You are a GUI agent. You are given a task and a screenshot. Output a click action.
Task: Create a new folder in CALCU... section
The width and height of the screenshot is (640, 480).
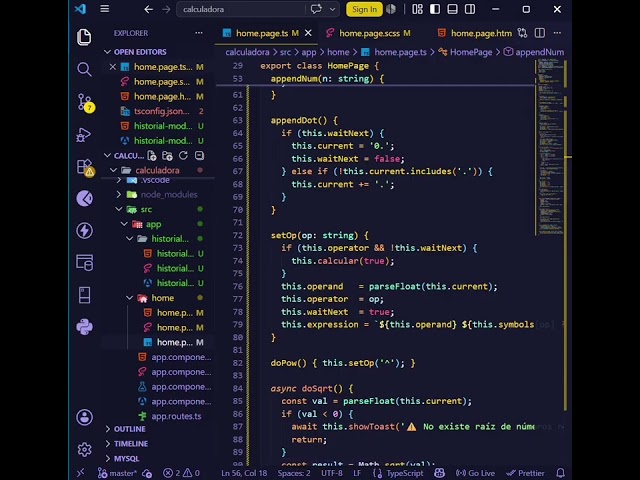pos(167,156)
